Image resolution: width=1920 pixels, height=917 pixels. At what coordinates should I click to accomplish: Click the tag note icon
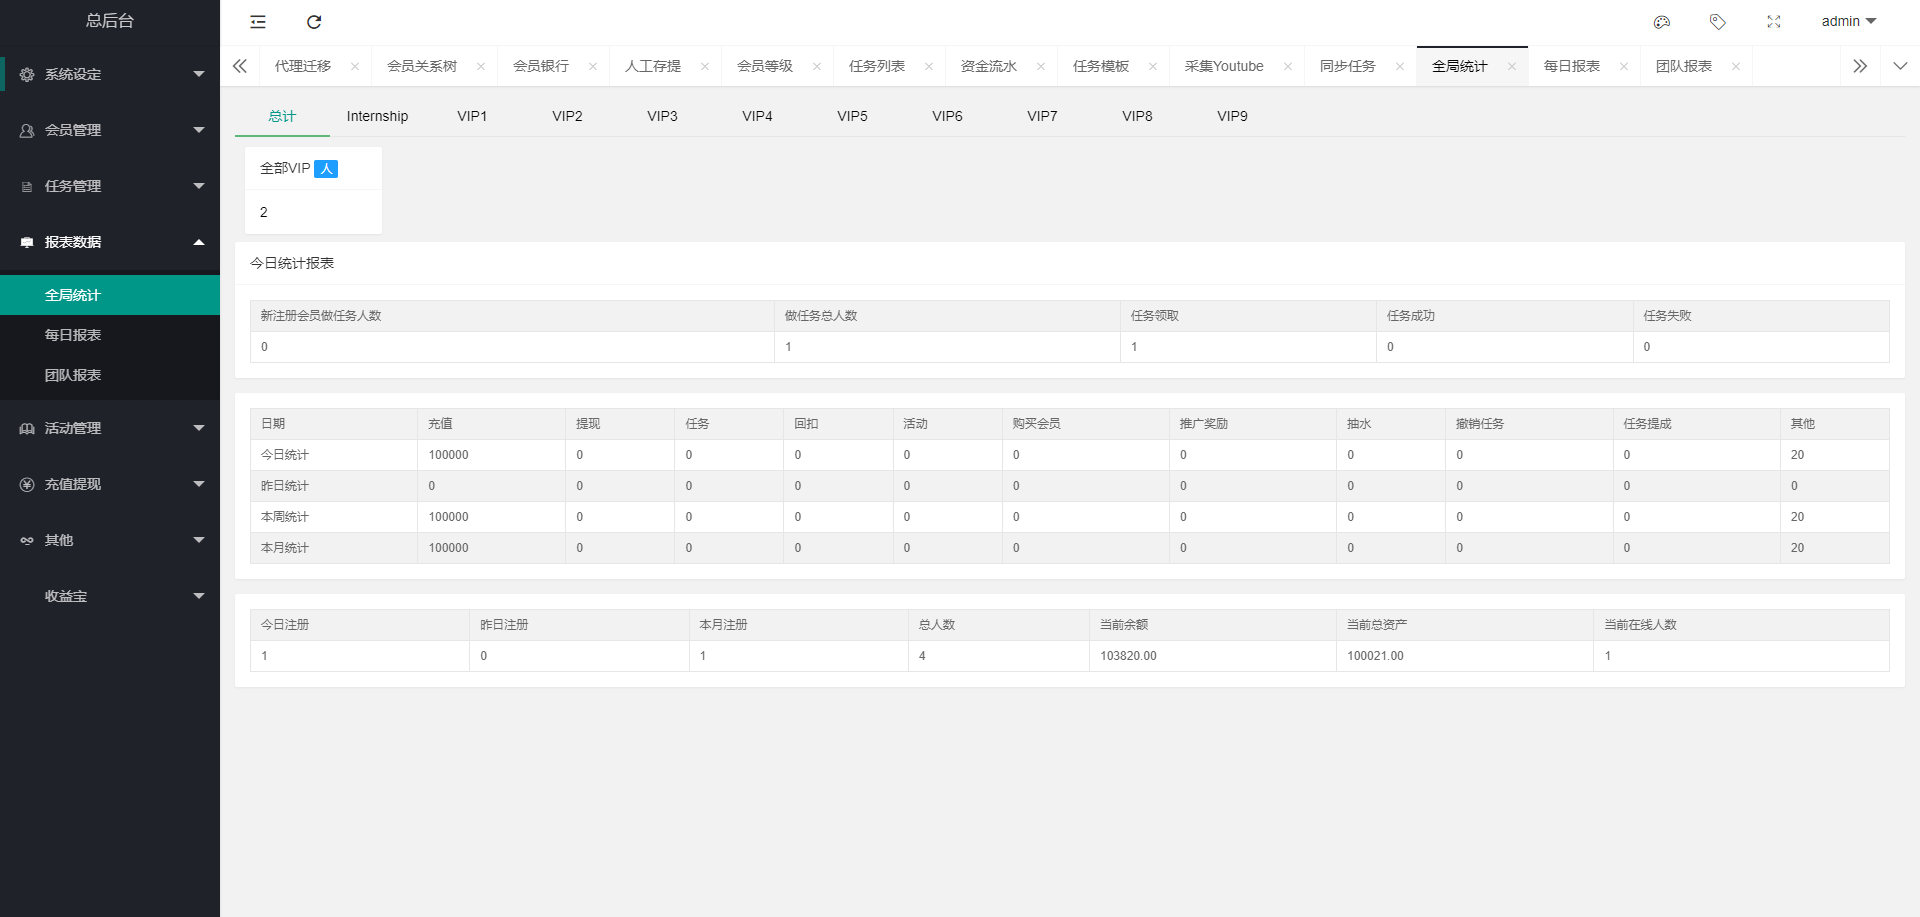1718,22
